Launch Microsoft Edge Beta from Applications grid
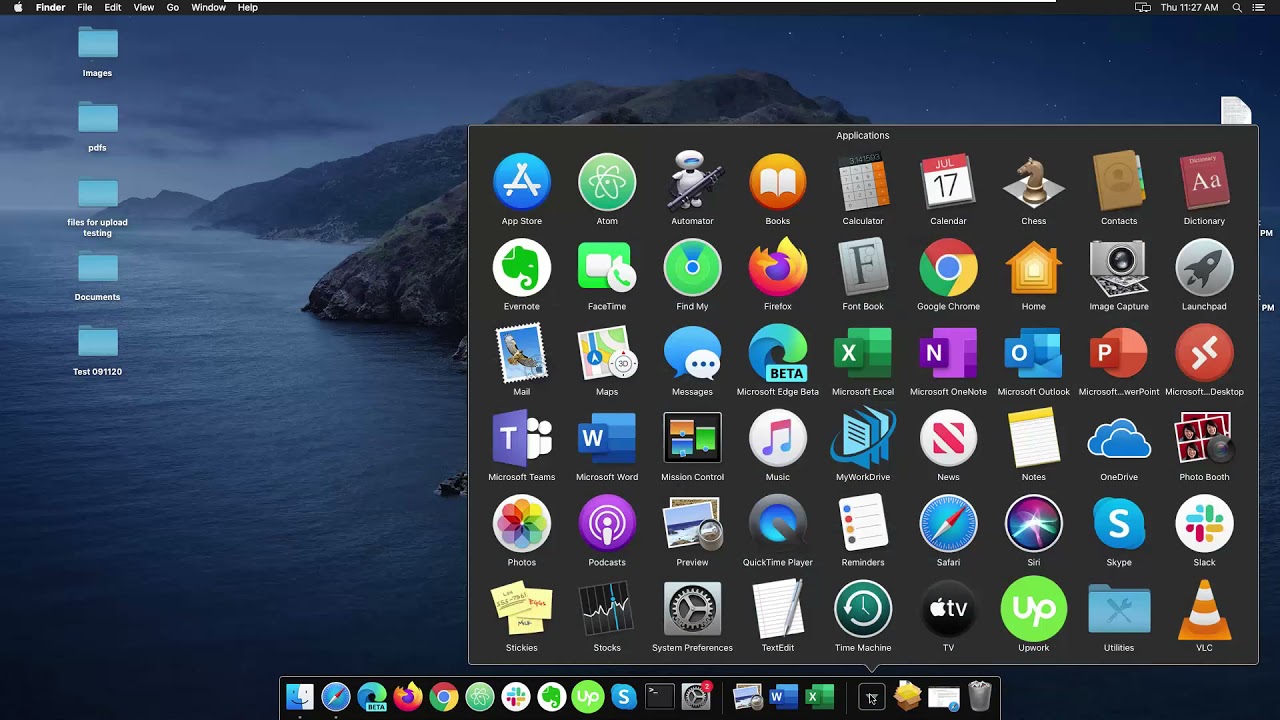 [x=778, y=353]
